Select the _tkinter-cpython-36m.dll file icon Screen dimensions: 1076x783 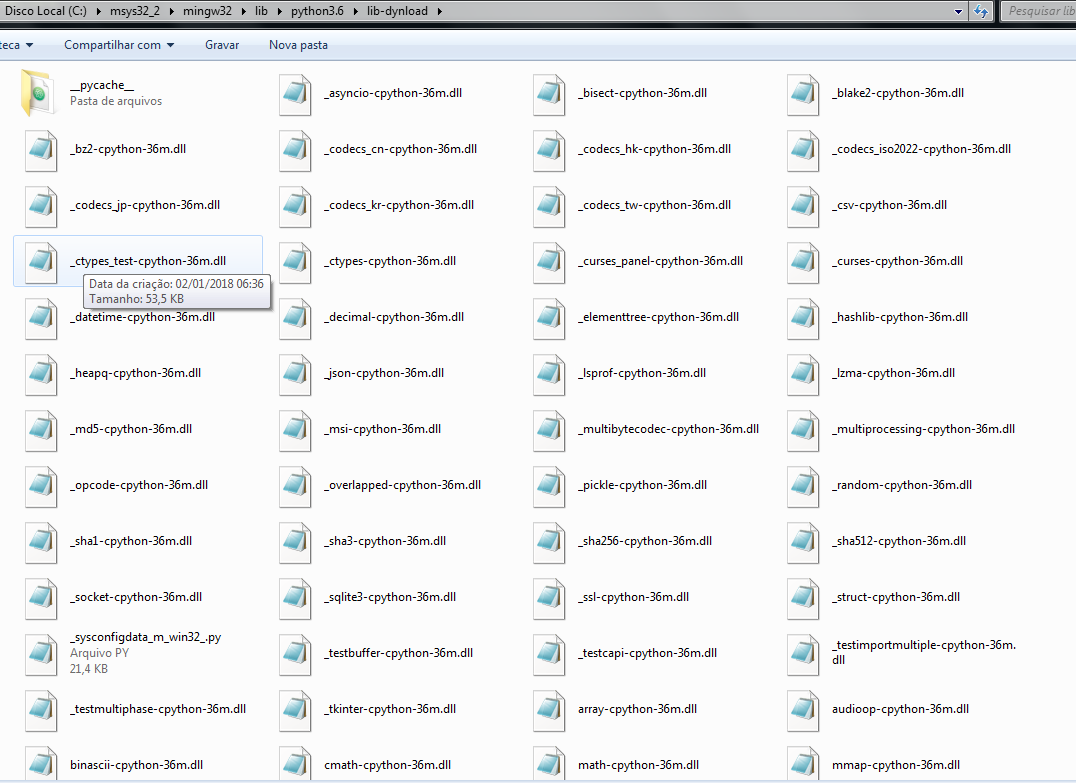(295, 710)
